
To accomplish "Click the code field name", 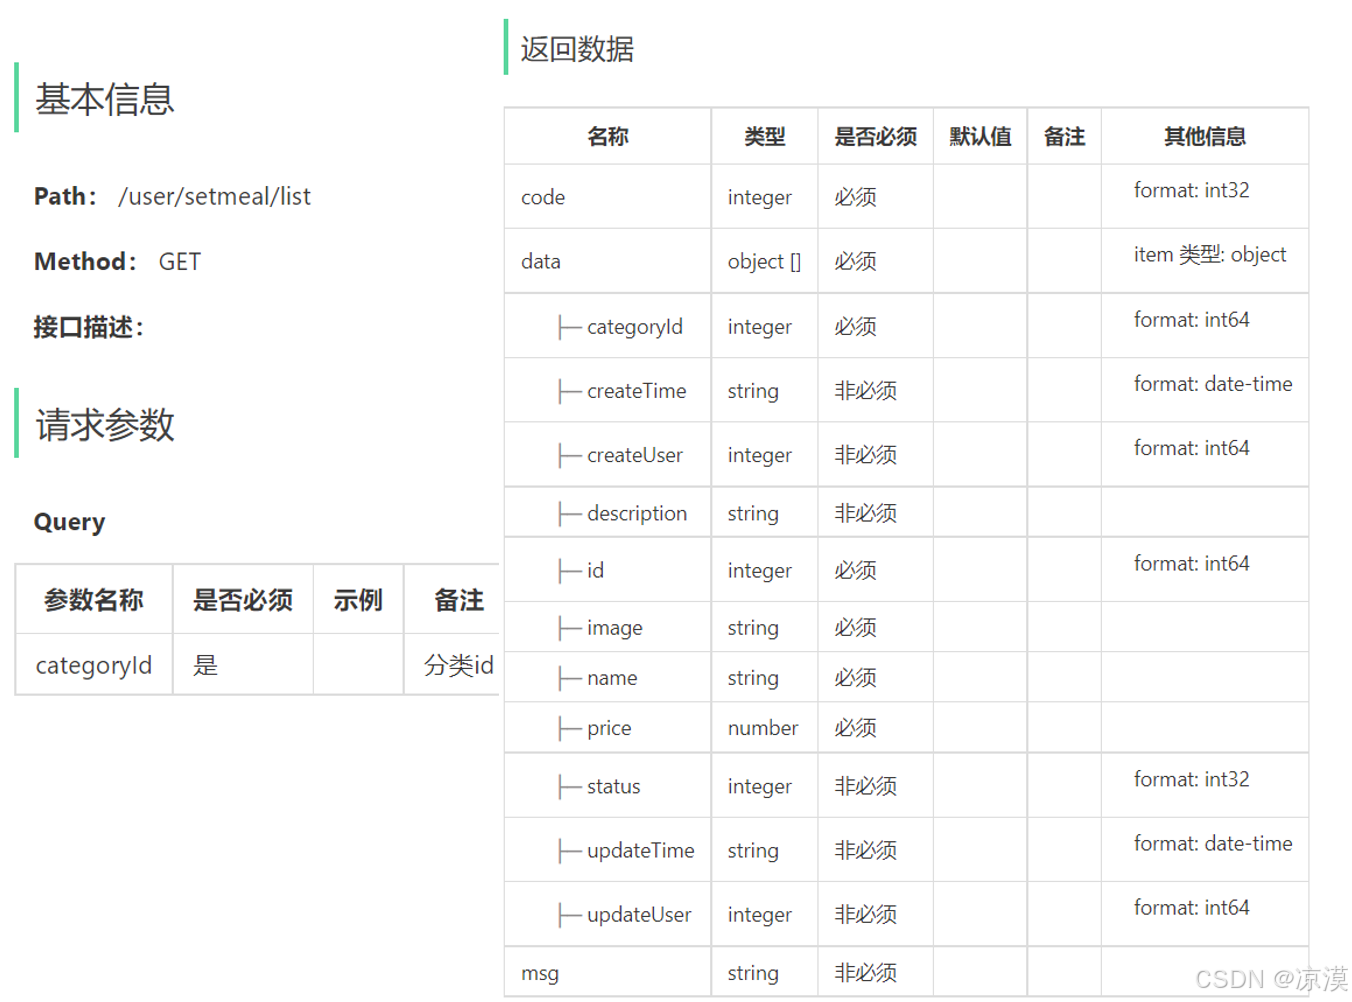I will (543, 197).
